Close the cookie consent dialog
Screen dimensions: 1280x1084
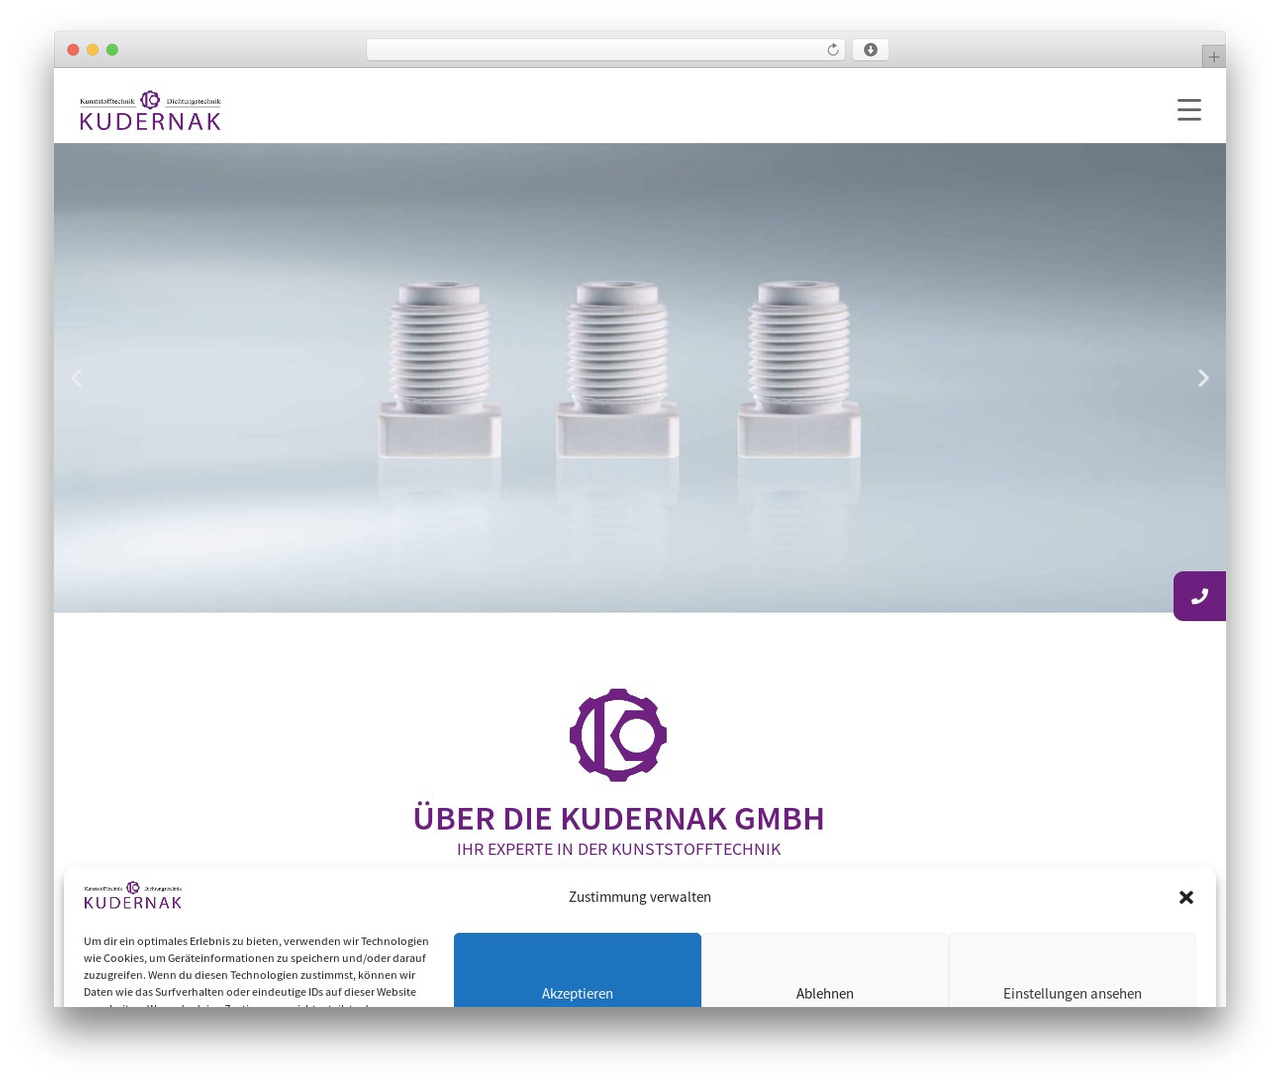(x=1186, y=897)
